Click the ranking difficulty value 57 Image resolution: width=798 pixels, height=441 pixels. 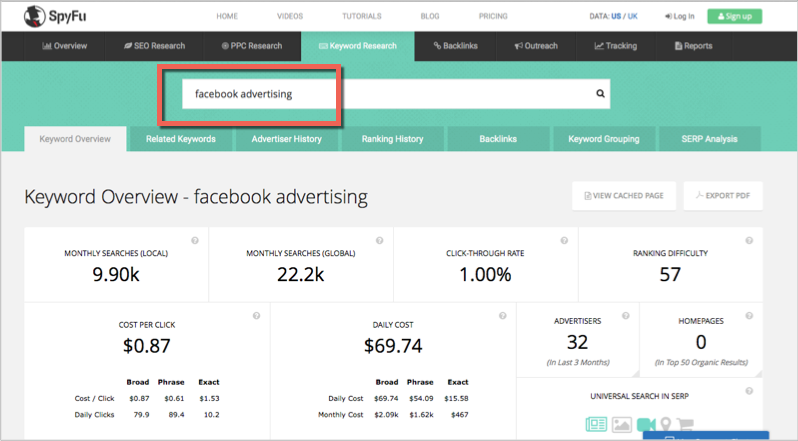(670, 275)
